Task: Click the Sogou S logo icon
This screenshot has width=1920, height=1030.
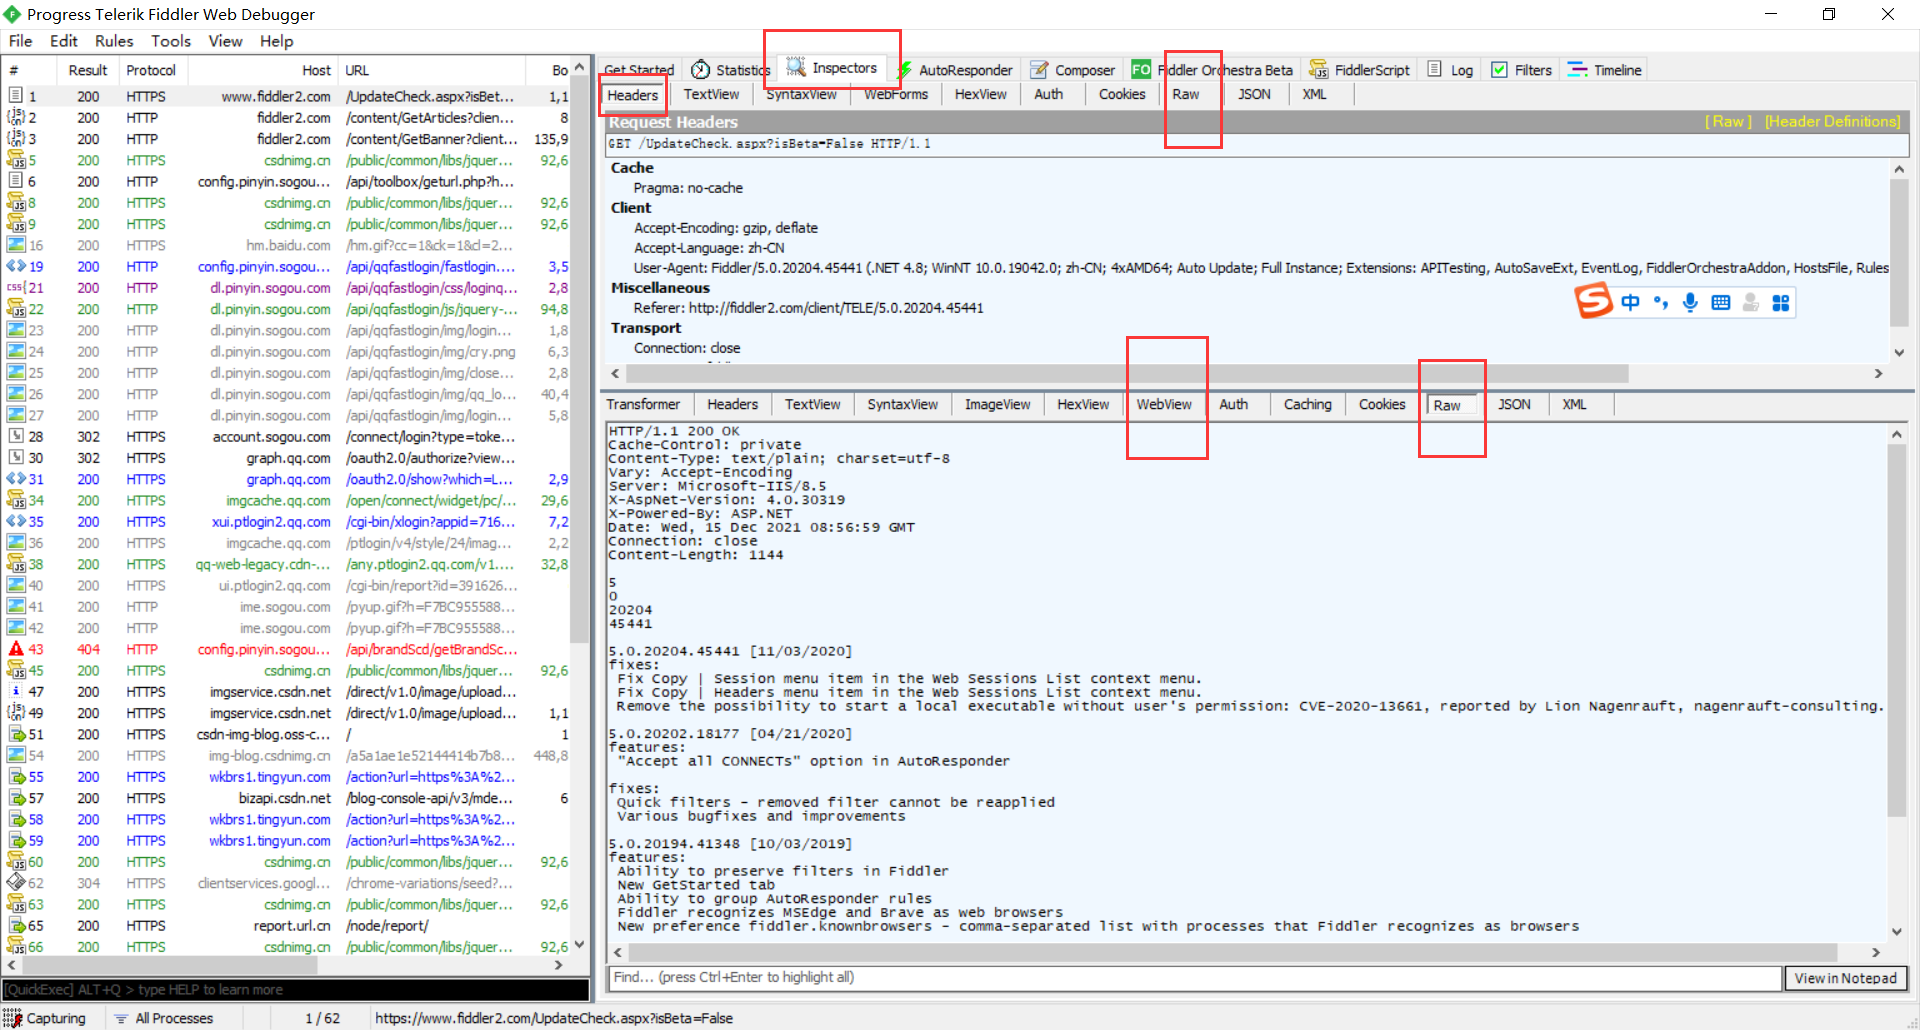Action: click(x=1594, y=301)
